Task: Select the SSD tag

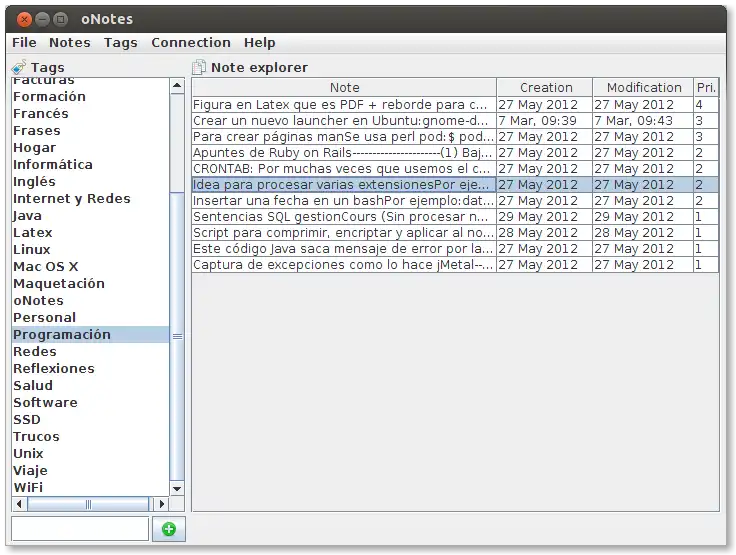Action: coord(90,419)
